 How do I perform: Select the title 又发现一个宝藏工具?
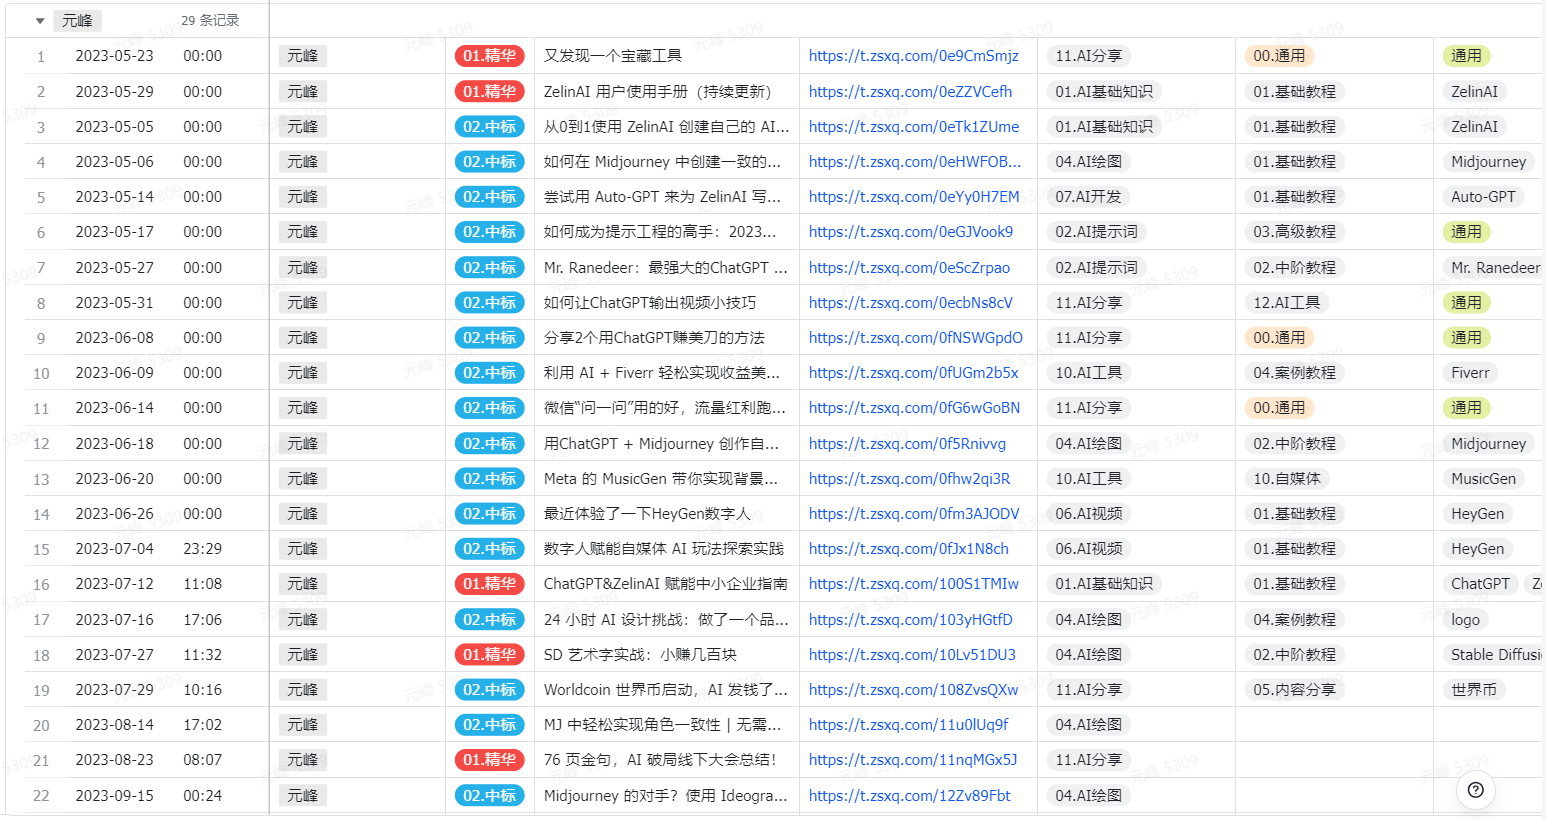612,56
